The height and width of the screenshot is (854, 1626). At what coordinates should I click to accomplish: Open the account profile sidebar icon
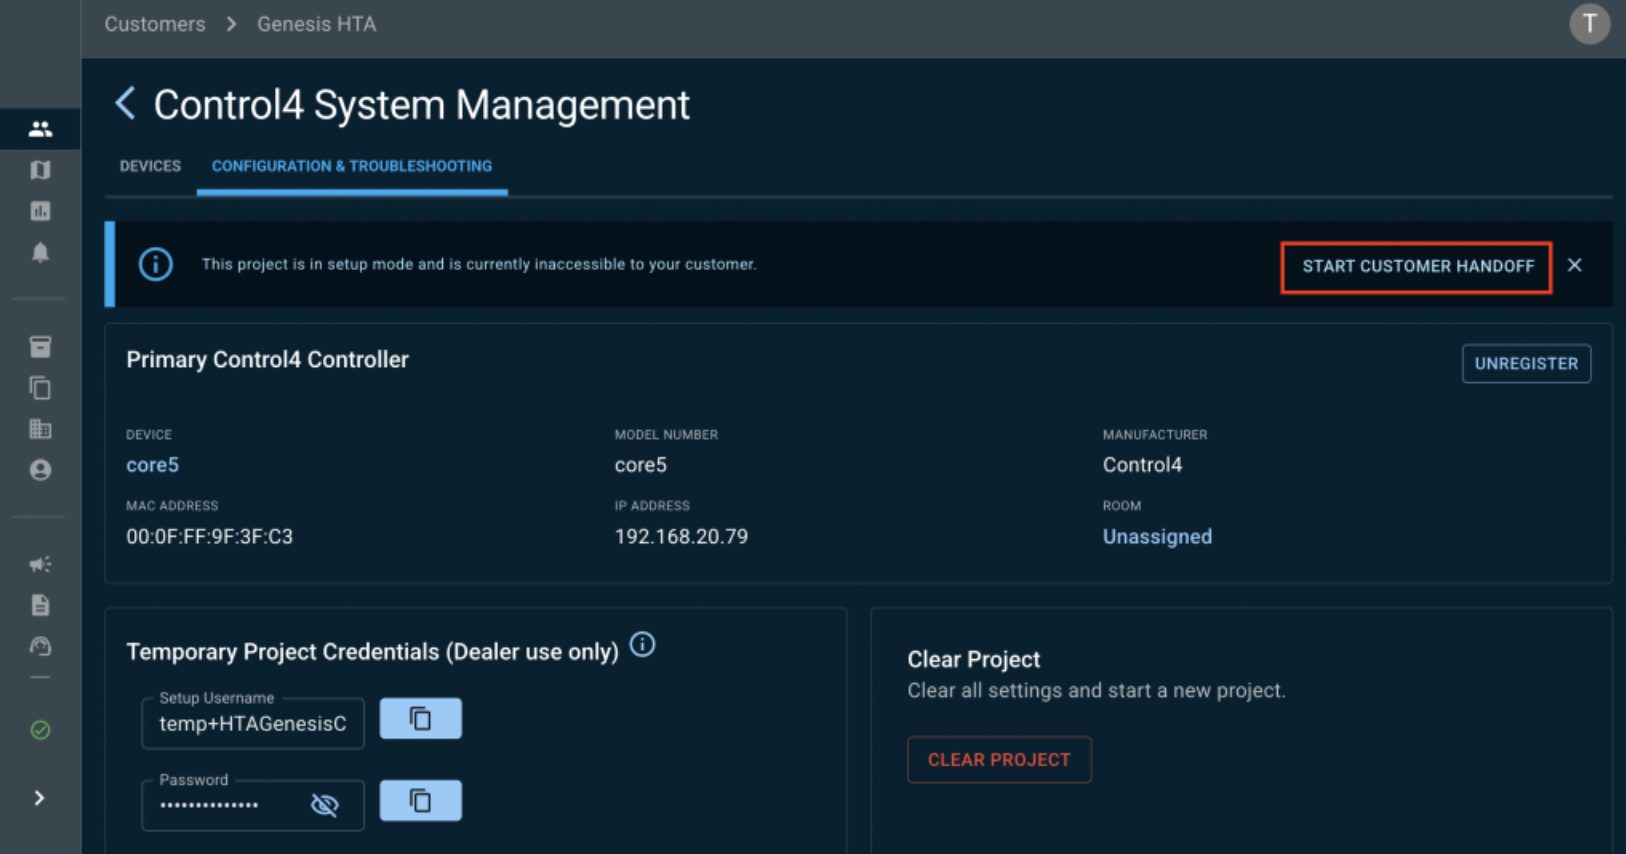click(x=40, y=470)
